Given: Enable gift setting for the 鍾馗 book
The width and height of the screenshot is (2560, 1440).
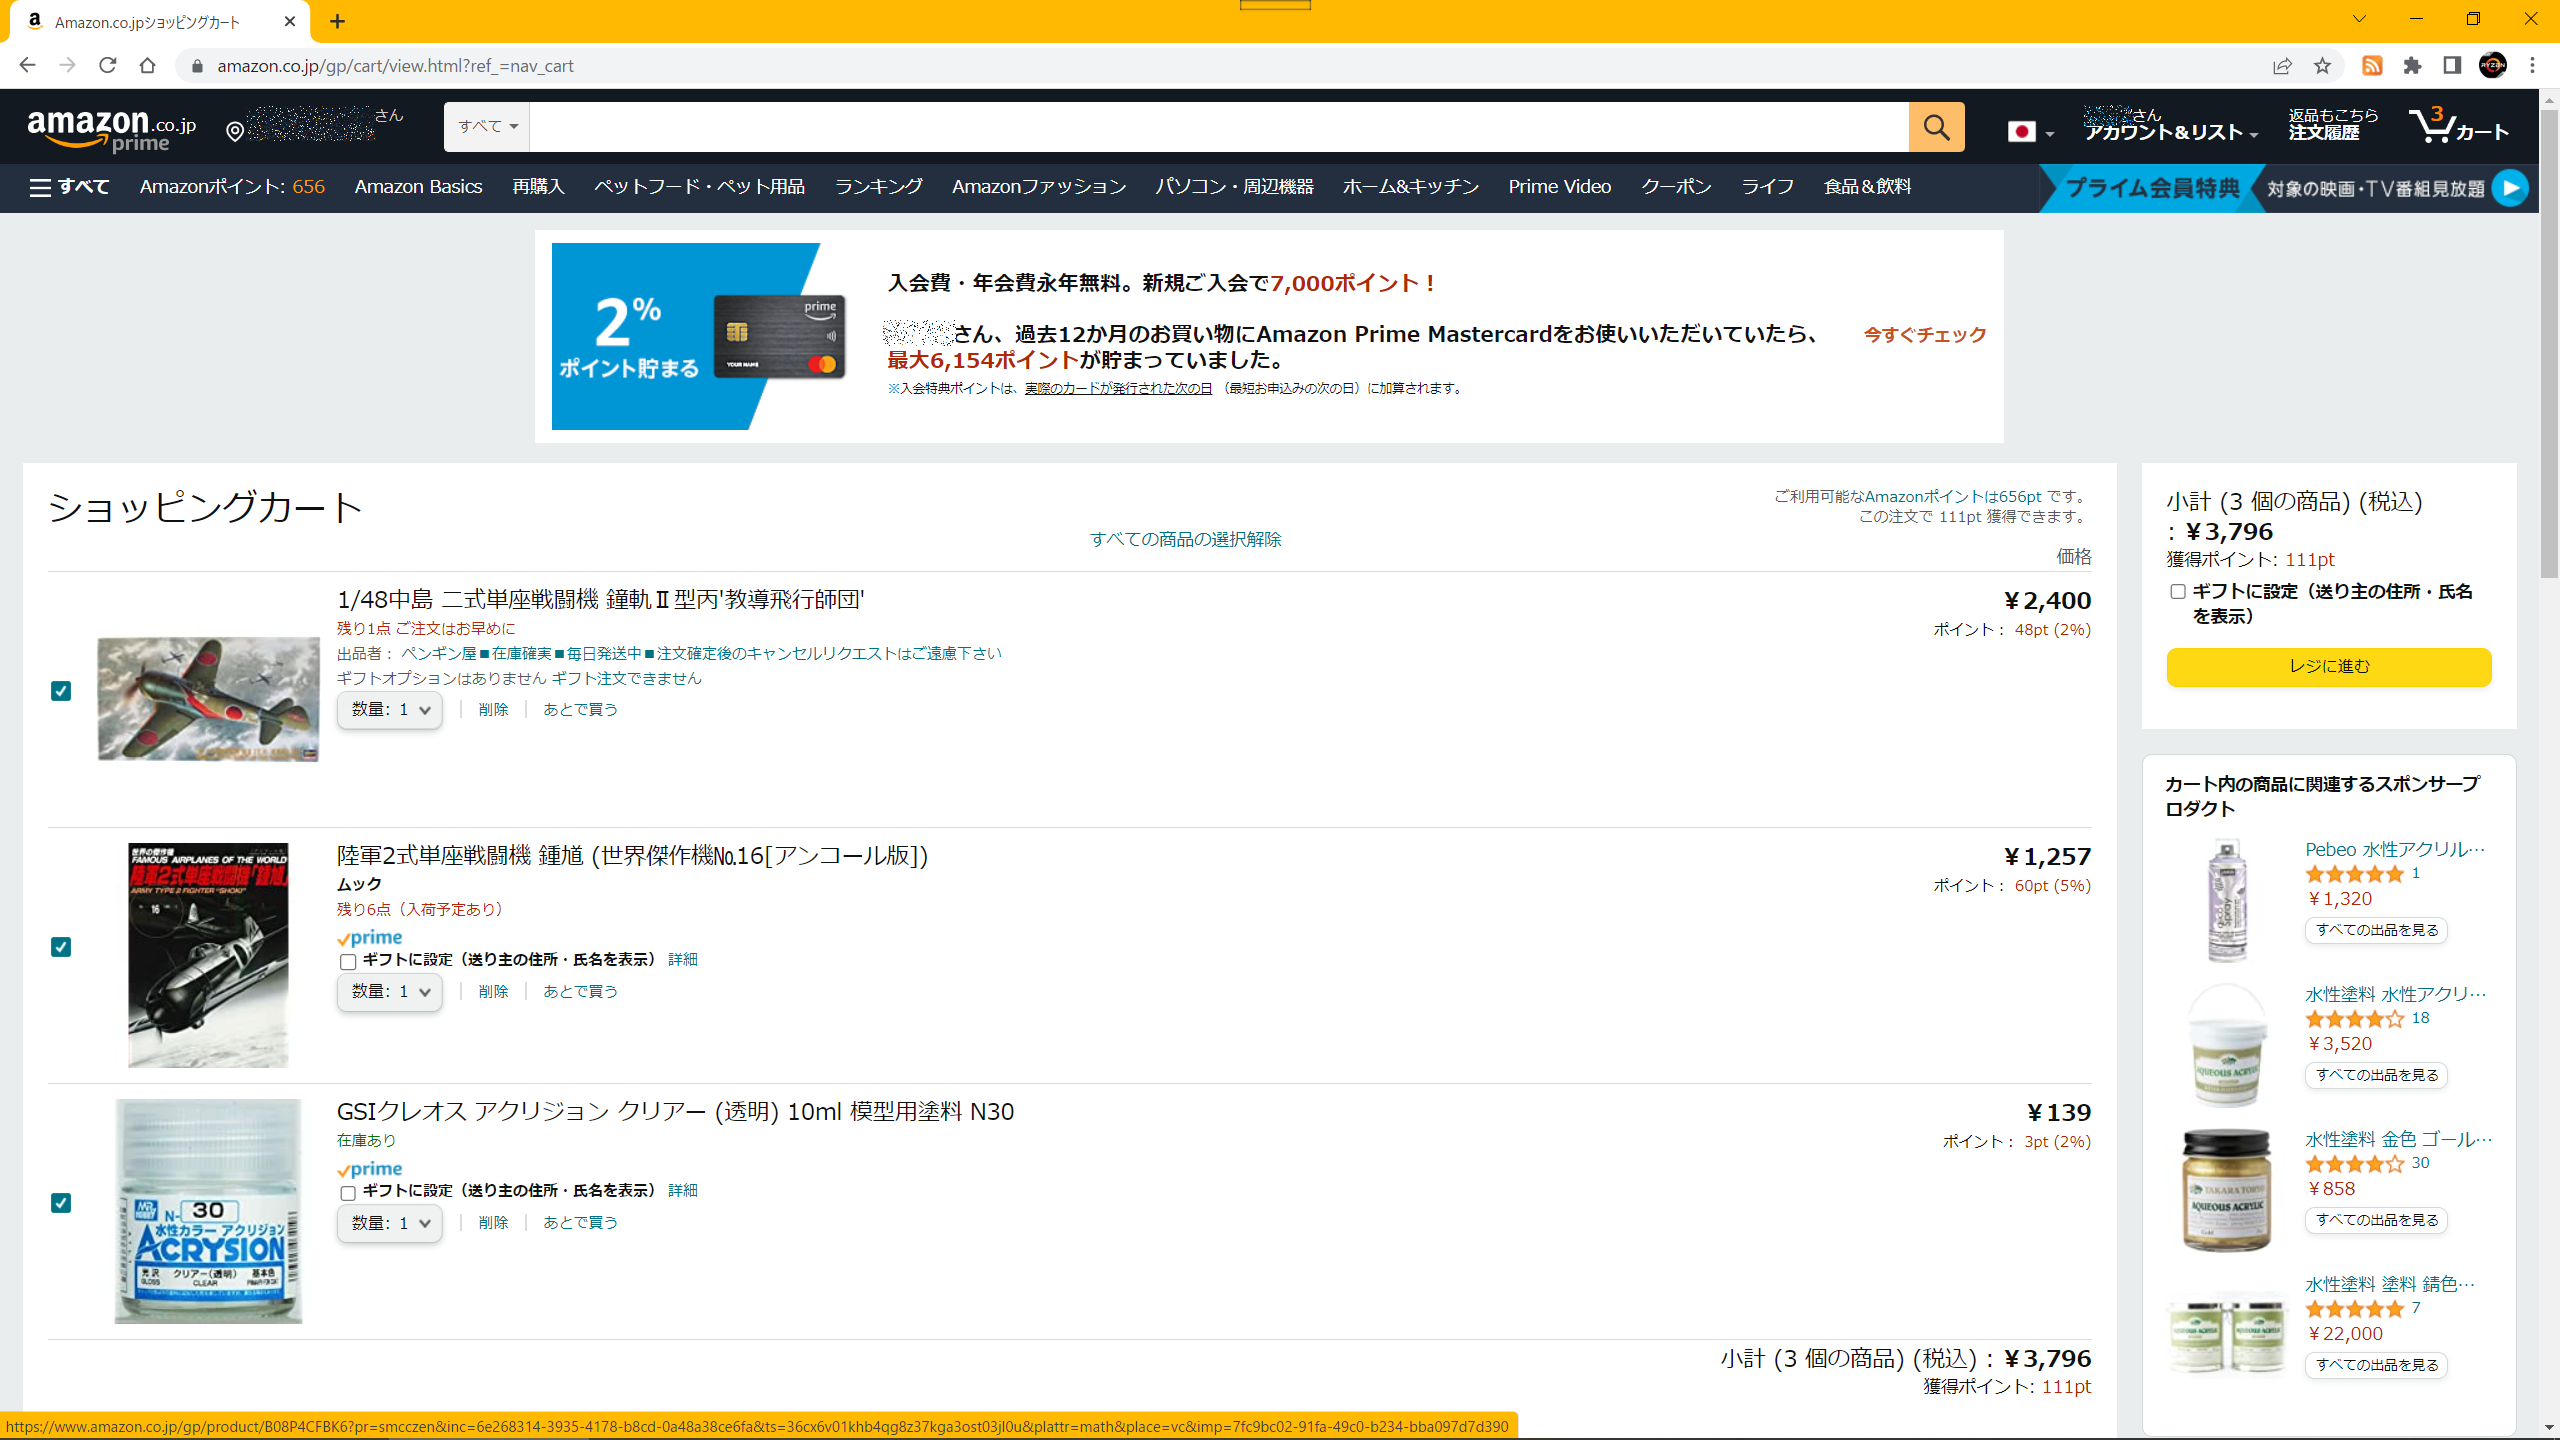Looking at the screenshot, I should (x=348, y=962).
